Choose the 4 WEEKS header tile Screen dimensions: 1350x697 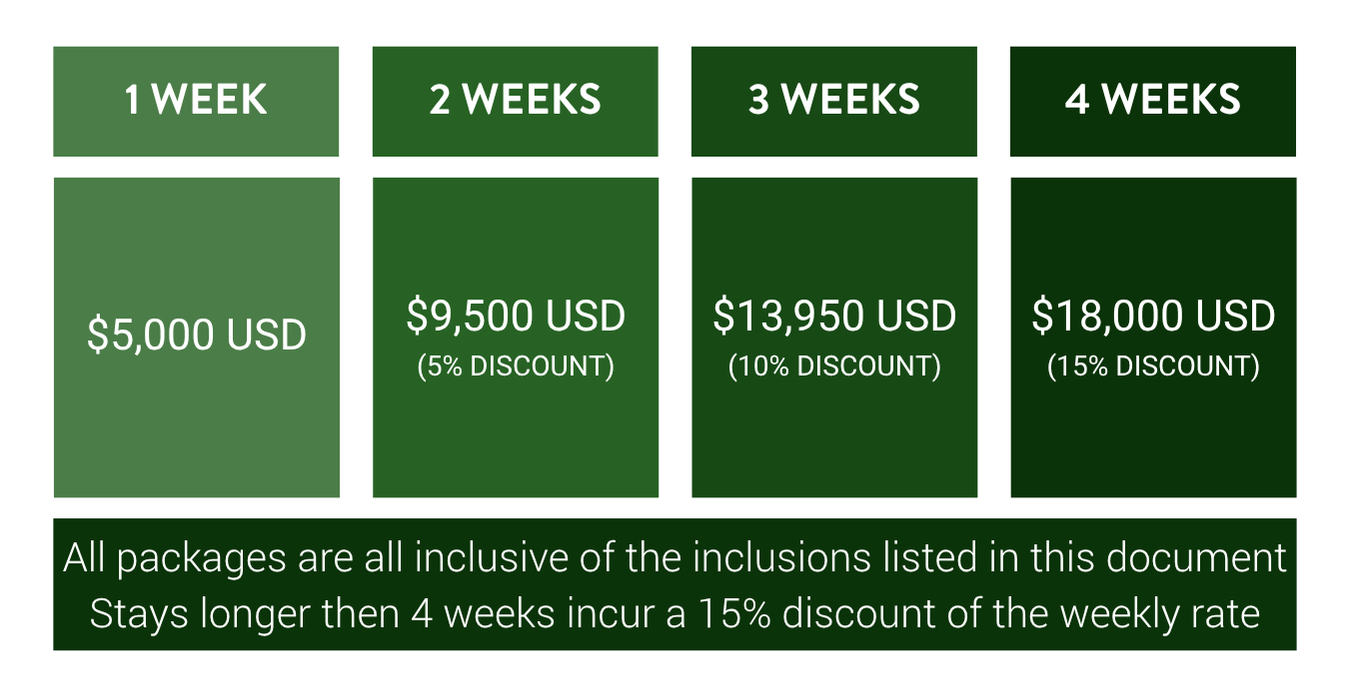1152,101
